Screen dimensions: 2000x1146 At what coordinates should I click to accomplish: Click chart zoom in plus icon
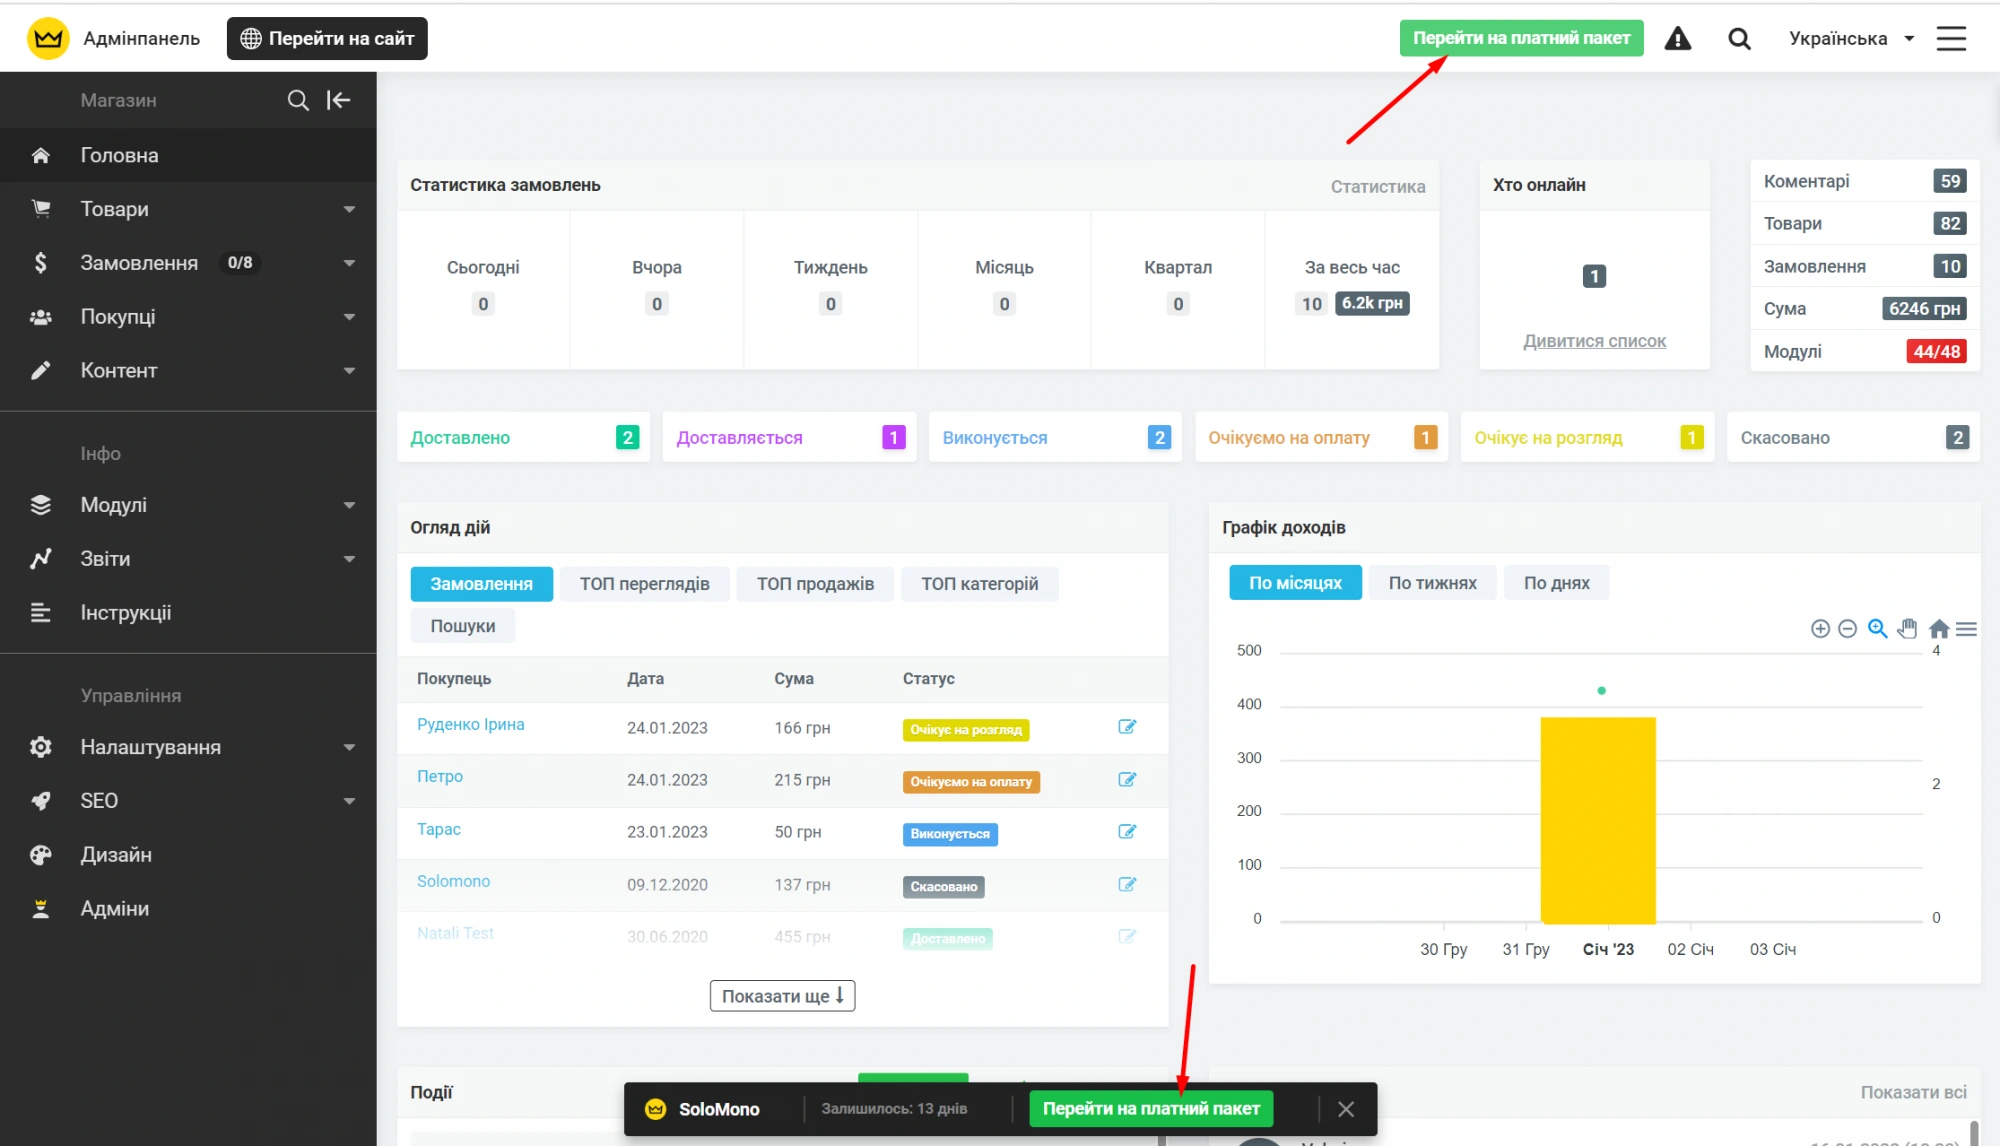coord(1820,629)
